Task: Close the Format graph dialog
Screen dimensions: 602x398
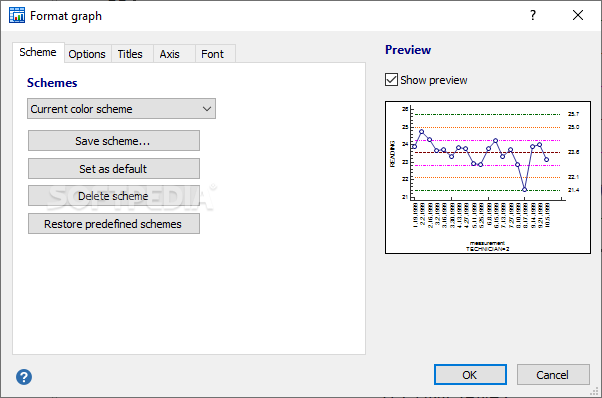Action: point(578,15)
